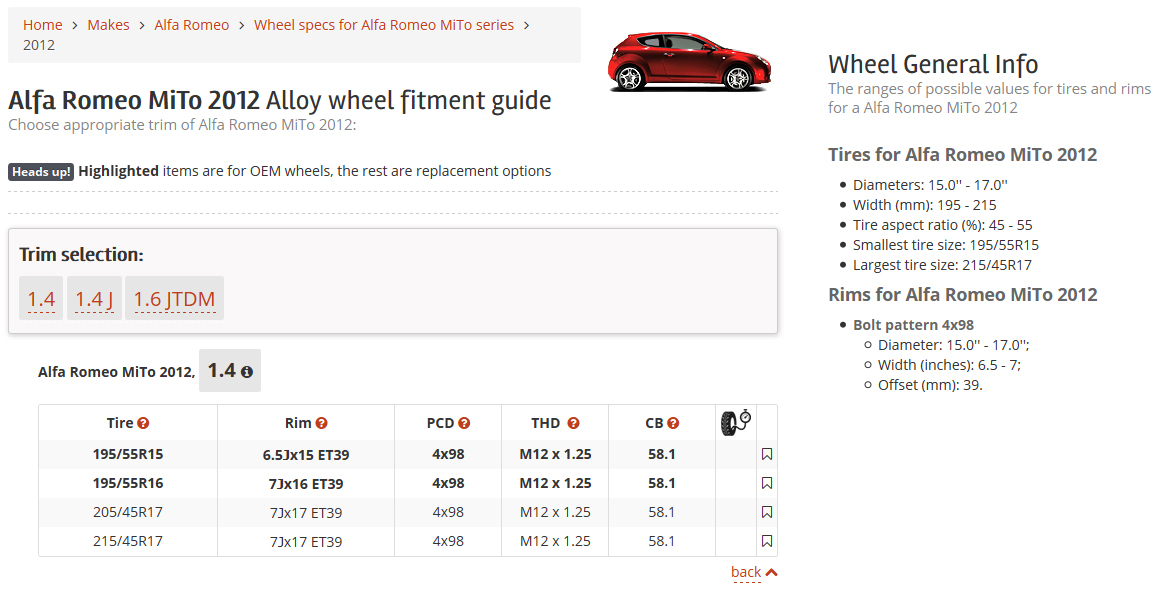
Task: Click the 2012 breadcrumb text
Action: pos(39,45)
